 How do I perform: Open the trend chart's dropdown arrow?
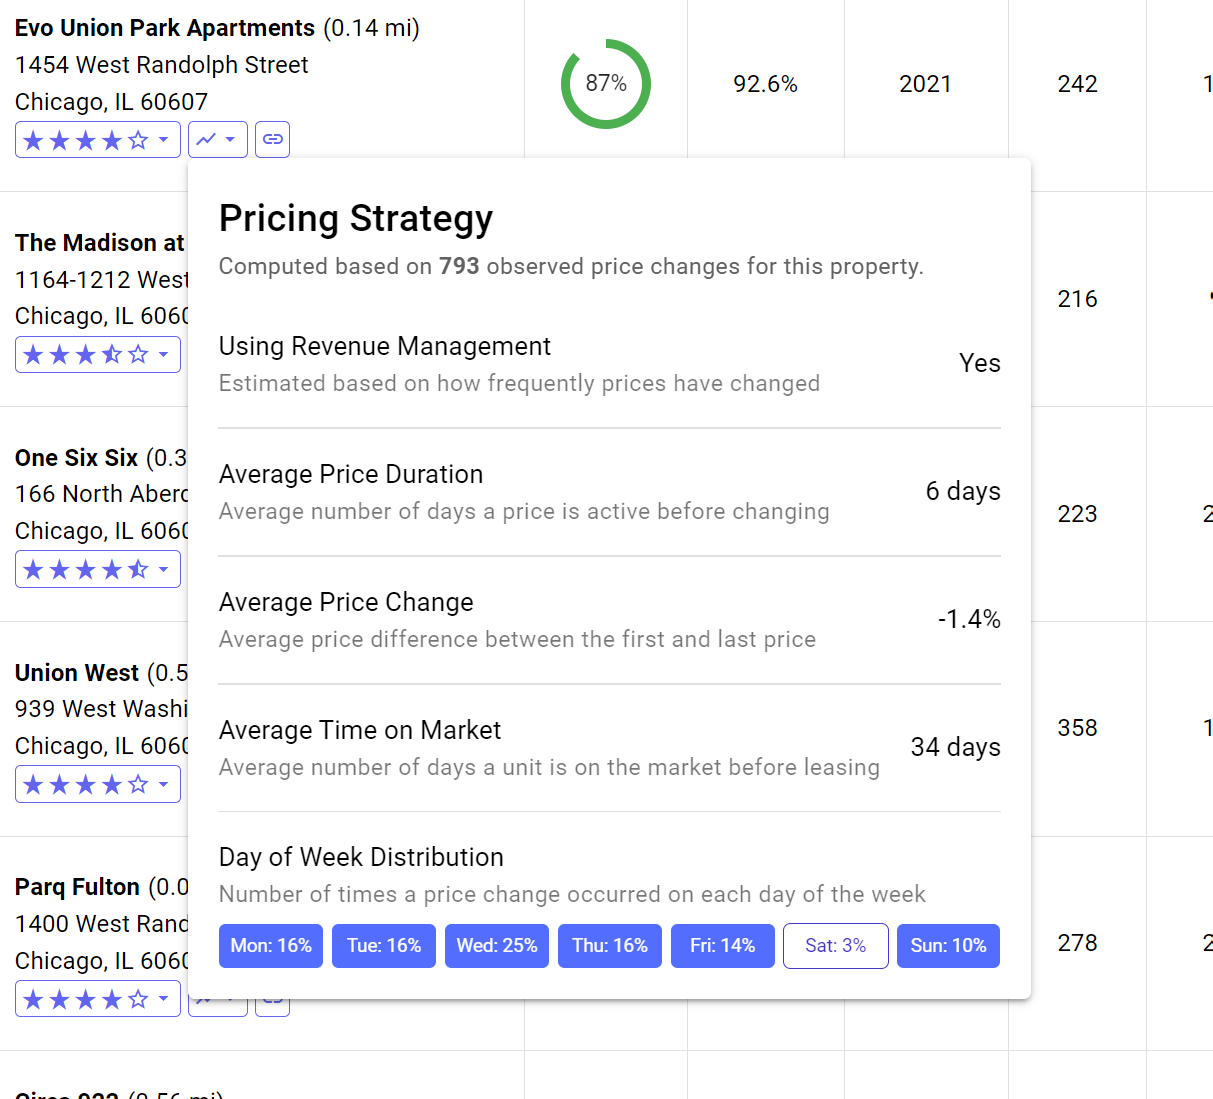click(x=232, y=139)
